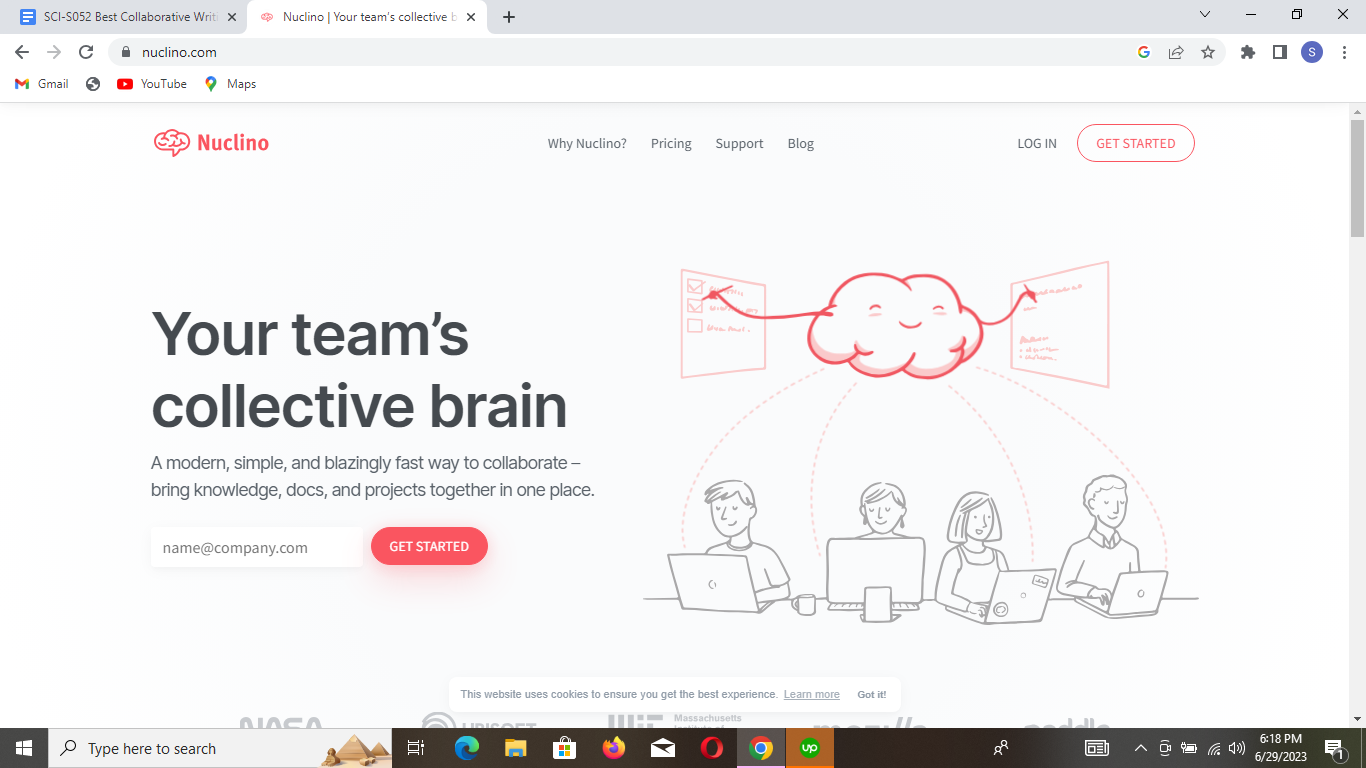Open Gmail from the bookmarks bar
The image size is (1366, 768).
click(40, 84)
